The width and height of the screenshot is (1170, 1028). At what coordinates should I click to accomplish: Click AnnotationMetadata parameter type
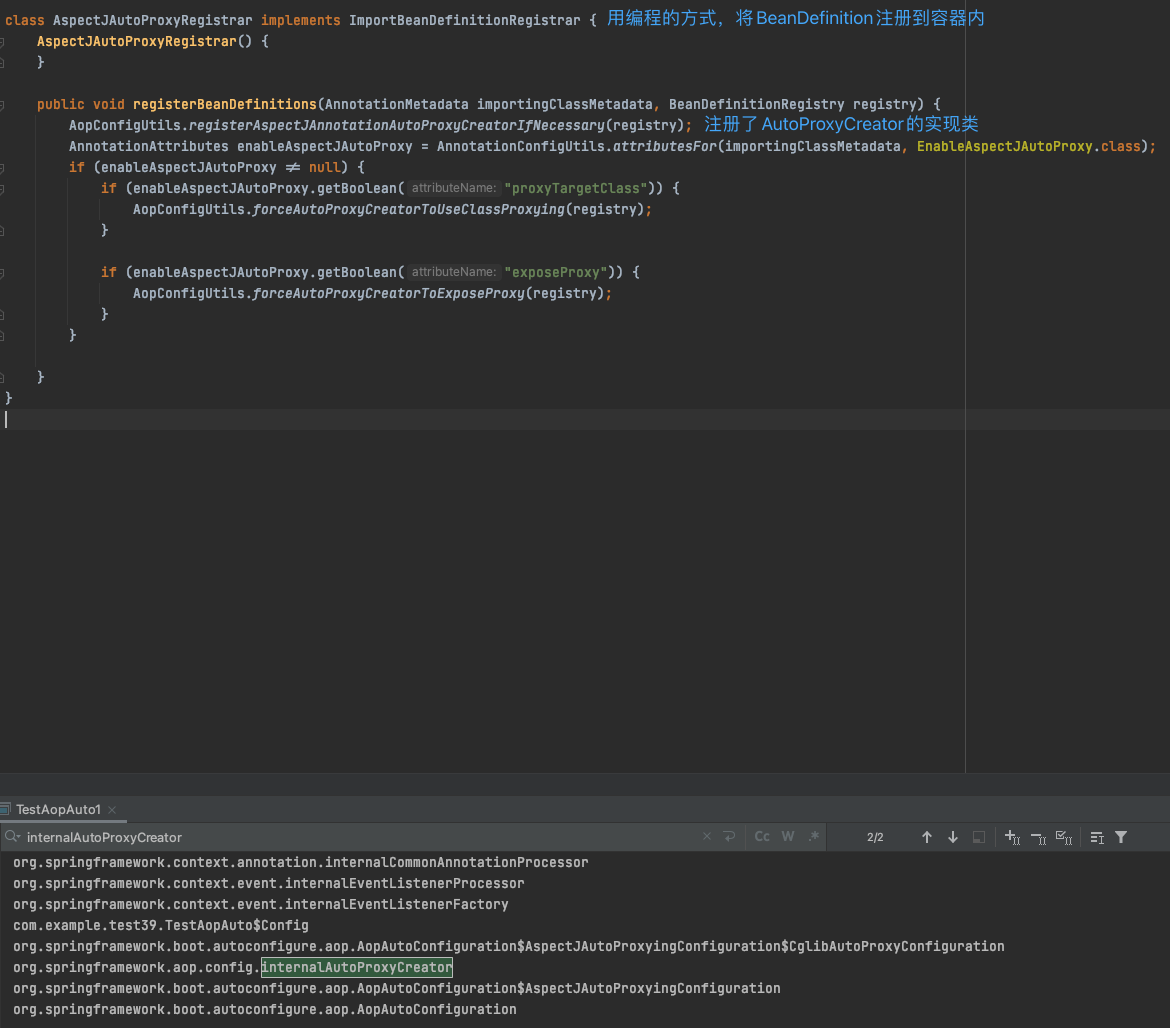(396, 104)
